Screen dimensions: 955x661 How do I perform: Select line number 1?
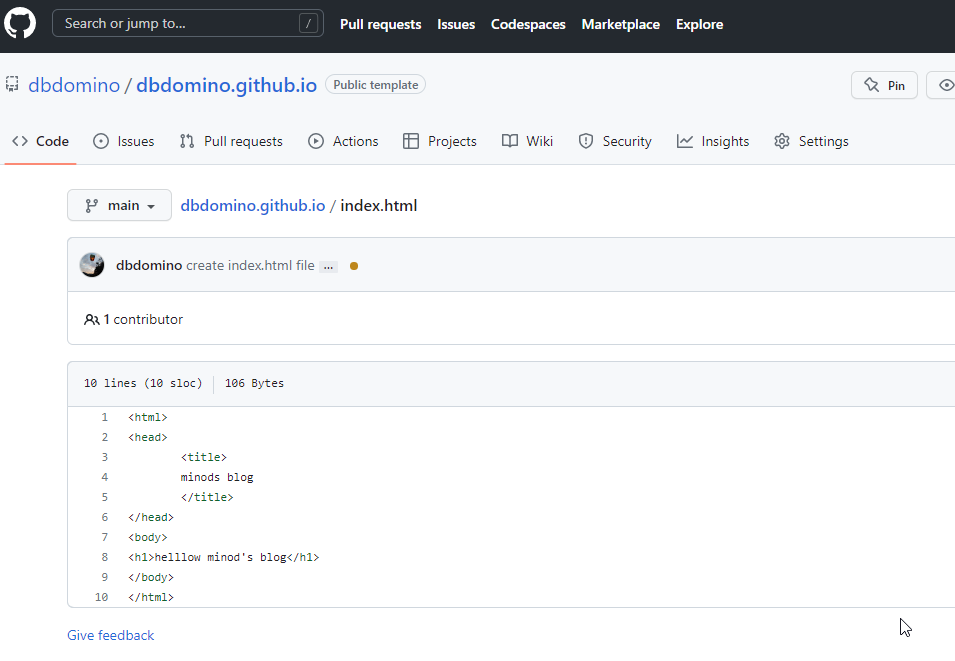click(x=105, y=417)
